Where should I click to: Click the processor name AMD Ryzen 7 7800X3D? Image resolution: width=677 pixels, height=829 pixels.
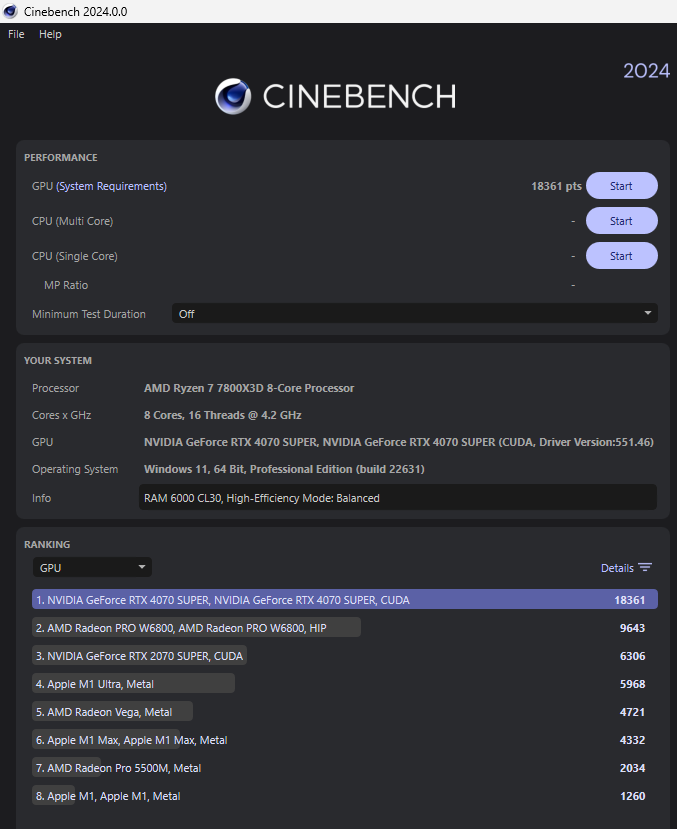coord(249,388)
